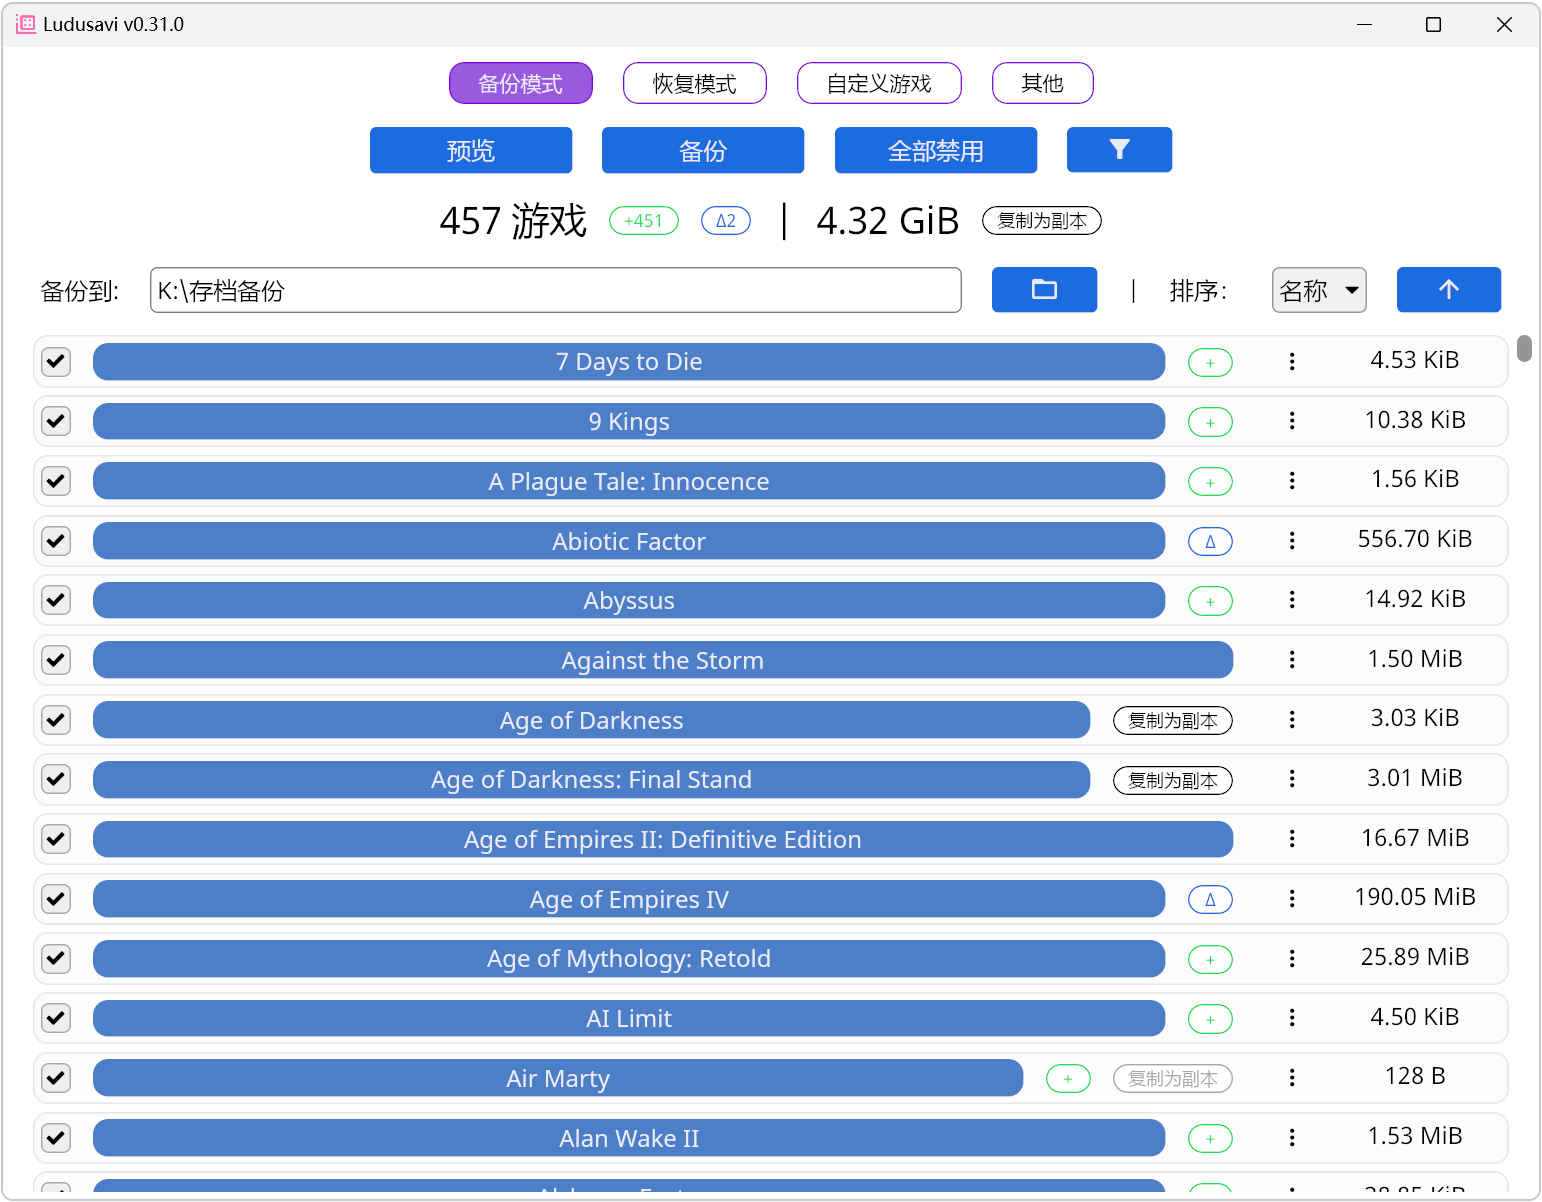Open the three-dot menu for Air Marty

coord(1292,1078)
